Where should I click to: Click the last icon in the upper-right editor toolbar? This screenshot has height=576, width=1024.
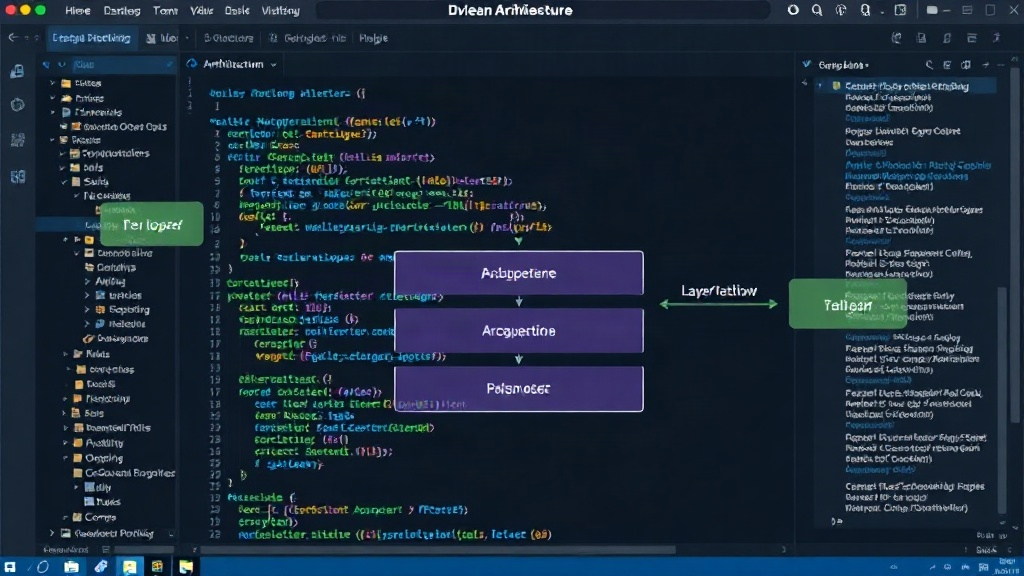tap(997, 39)
